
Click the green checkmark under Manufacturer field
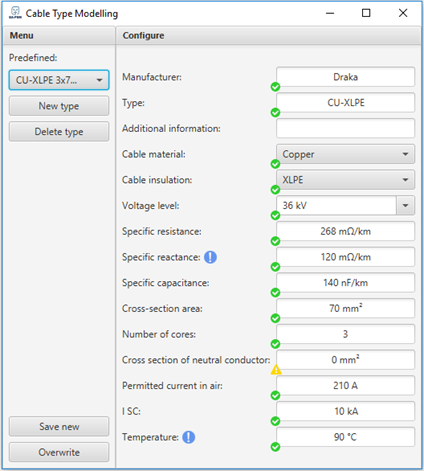(275, 87)
